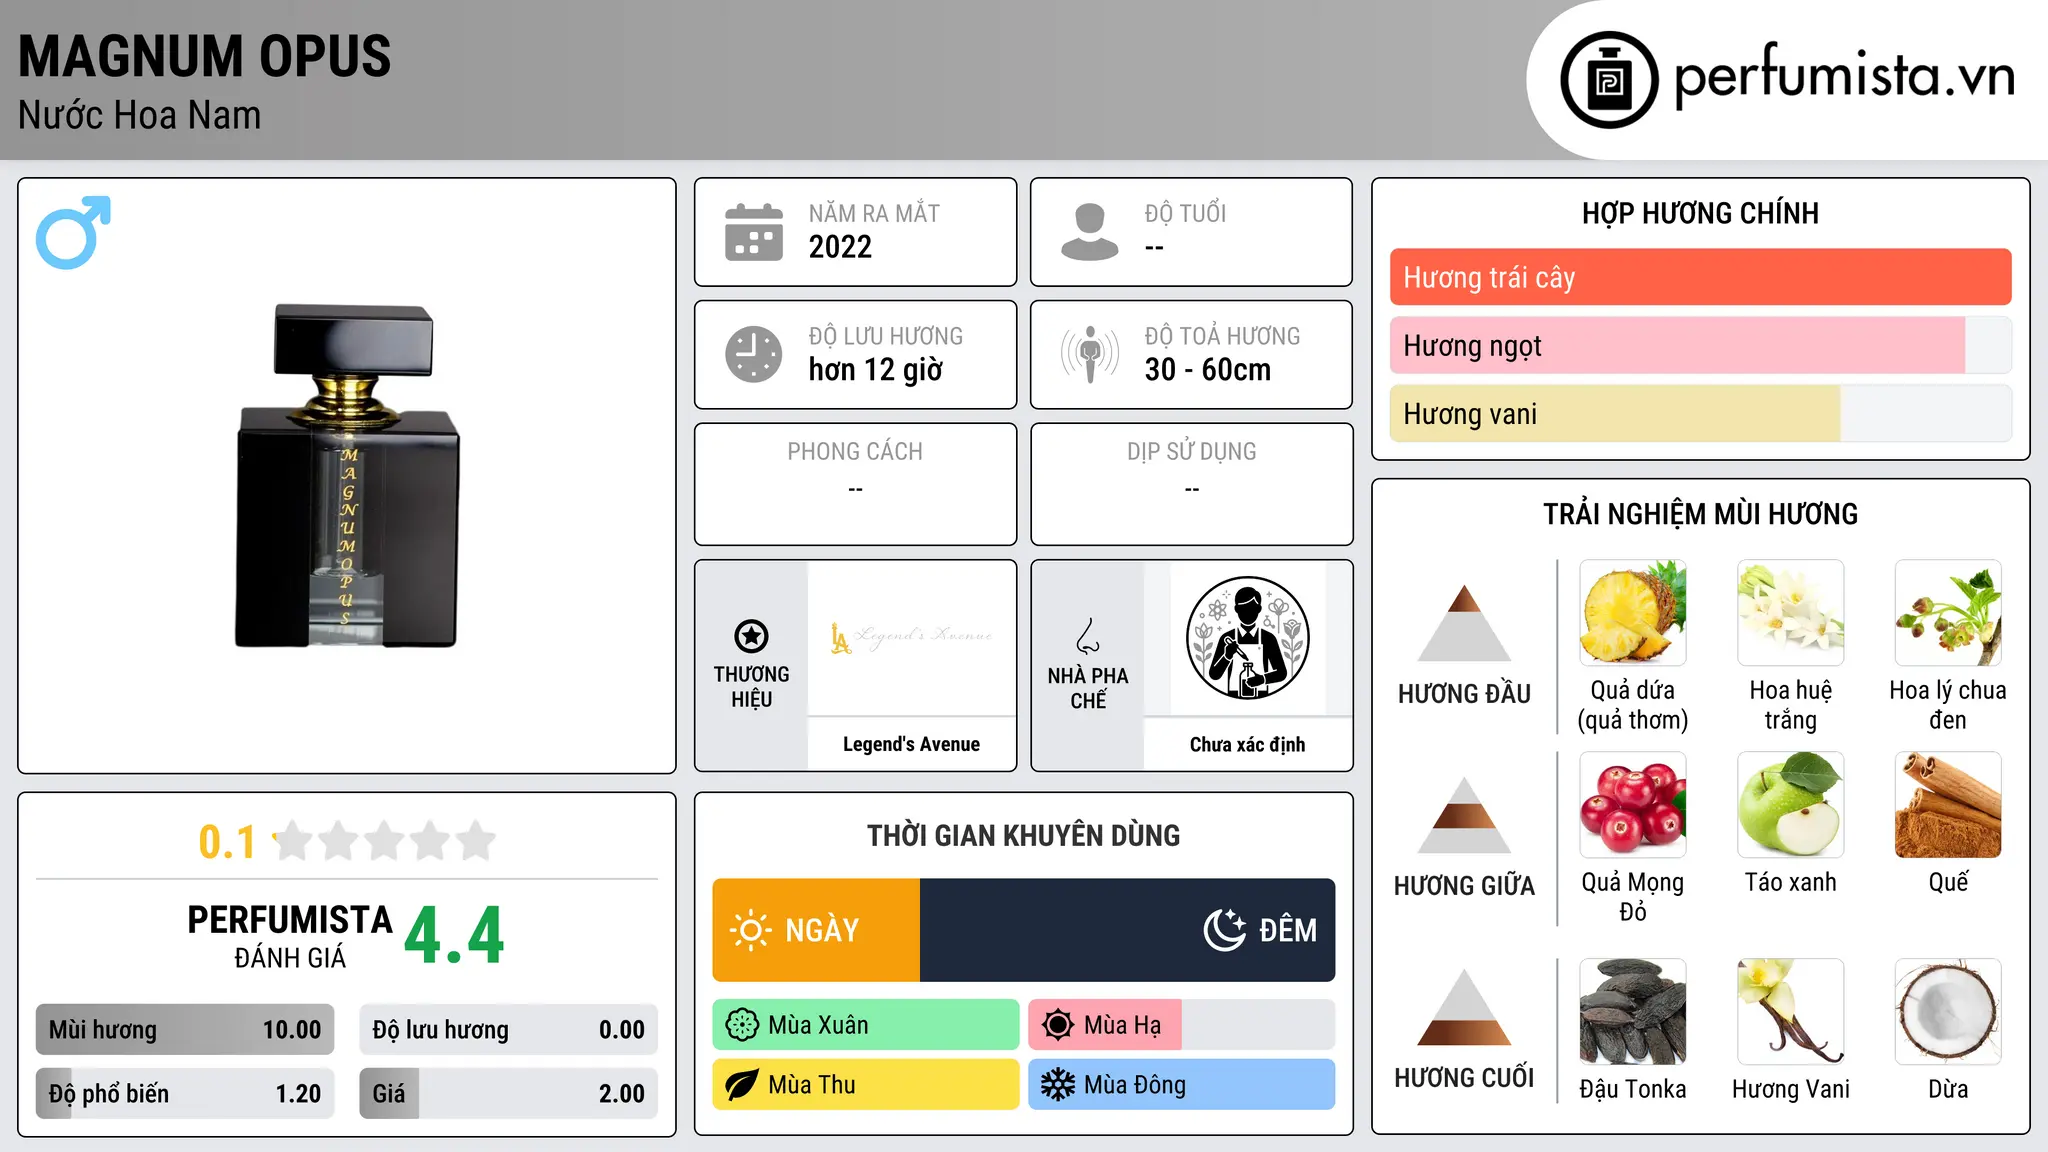
Task: Click the PHONG CÁCH style card
Action: (855, 484)
